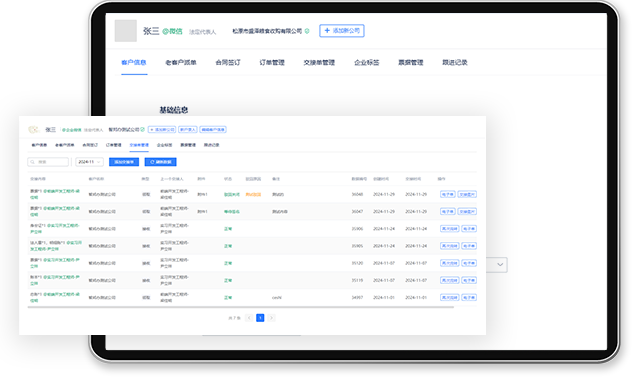Click the first action button in the 36048 row
Screen dimensions: 632x379
tap(447, 194)
